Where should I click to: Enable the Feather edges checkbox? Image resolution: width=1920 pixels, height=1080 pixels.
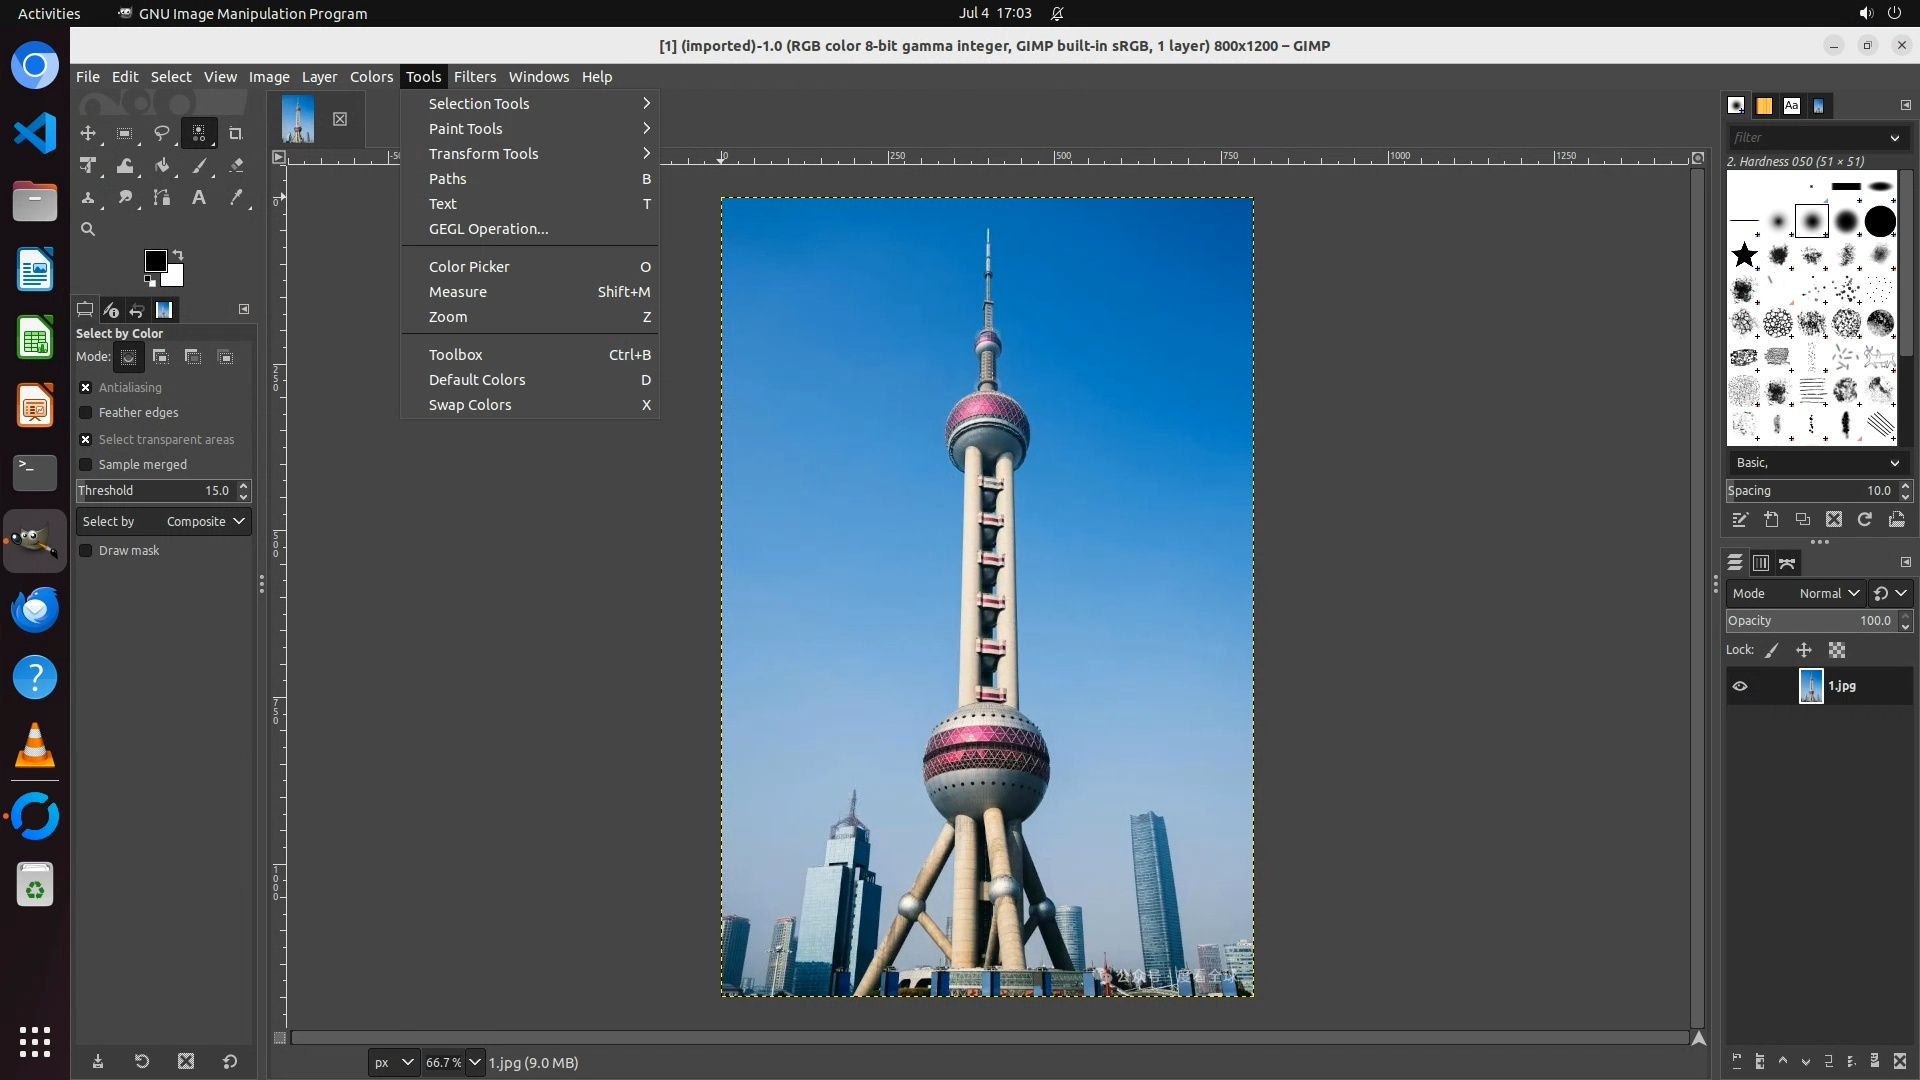point(86,413)
